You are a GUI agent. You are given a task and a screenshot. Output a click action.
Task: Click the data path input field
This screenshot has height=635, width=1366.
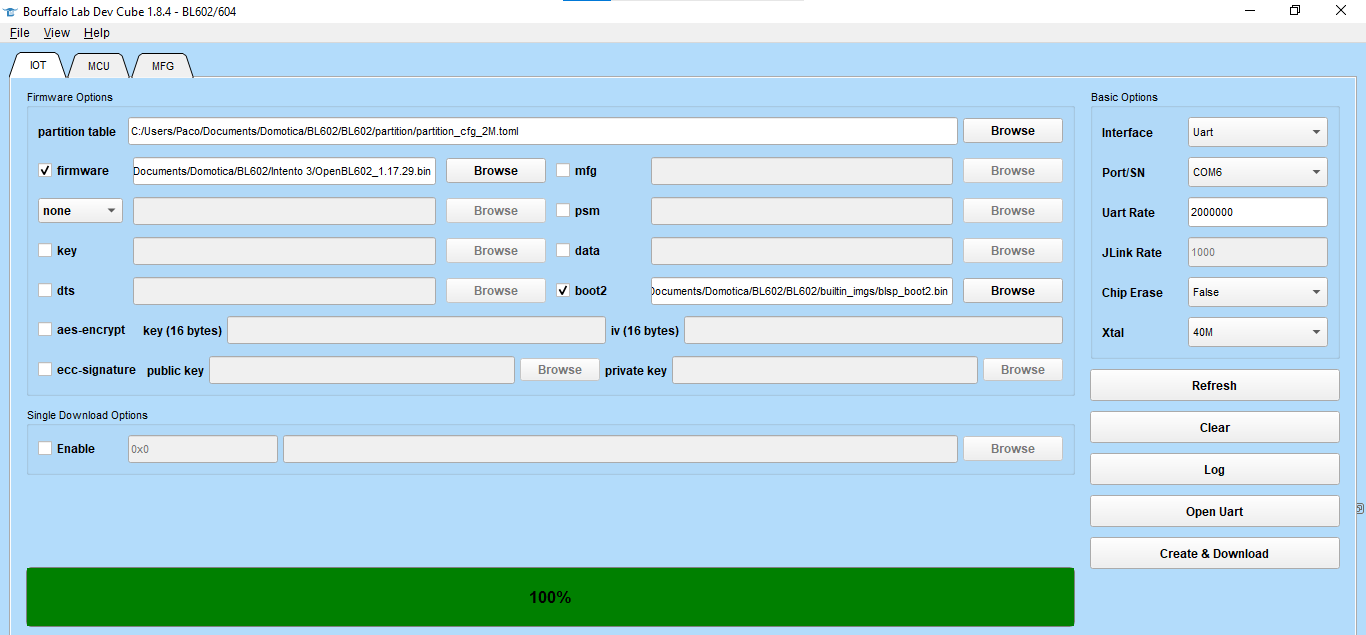point(802,251)
